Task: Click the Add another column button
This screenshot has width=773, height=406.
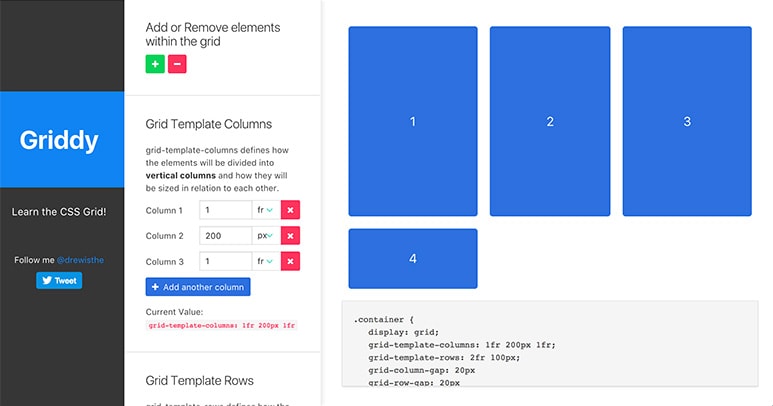Action: point(198,287)
